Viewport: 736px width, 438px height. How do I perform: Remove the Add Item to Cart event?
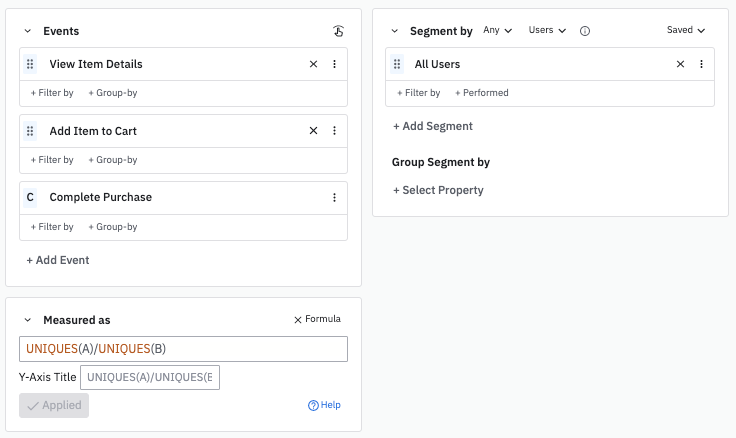pos(313,131)
